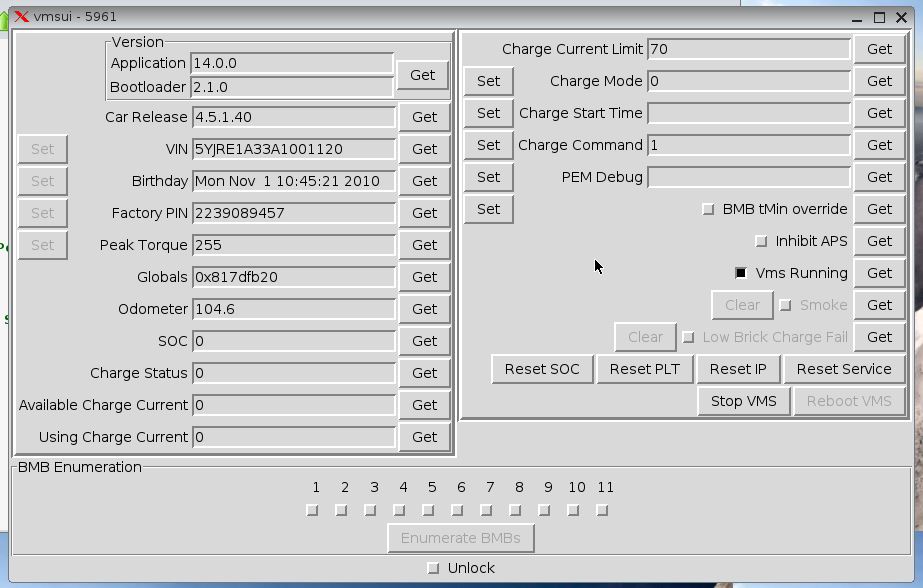Click the Stop VMS button

point(743,401)
